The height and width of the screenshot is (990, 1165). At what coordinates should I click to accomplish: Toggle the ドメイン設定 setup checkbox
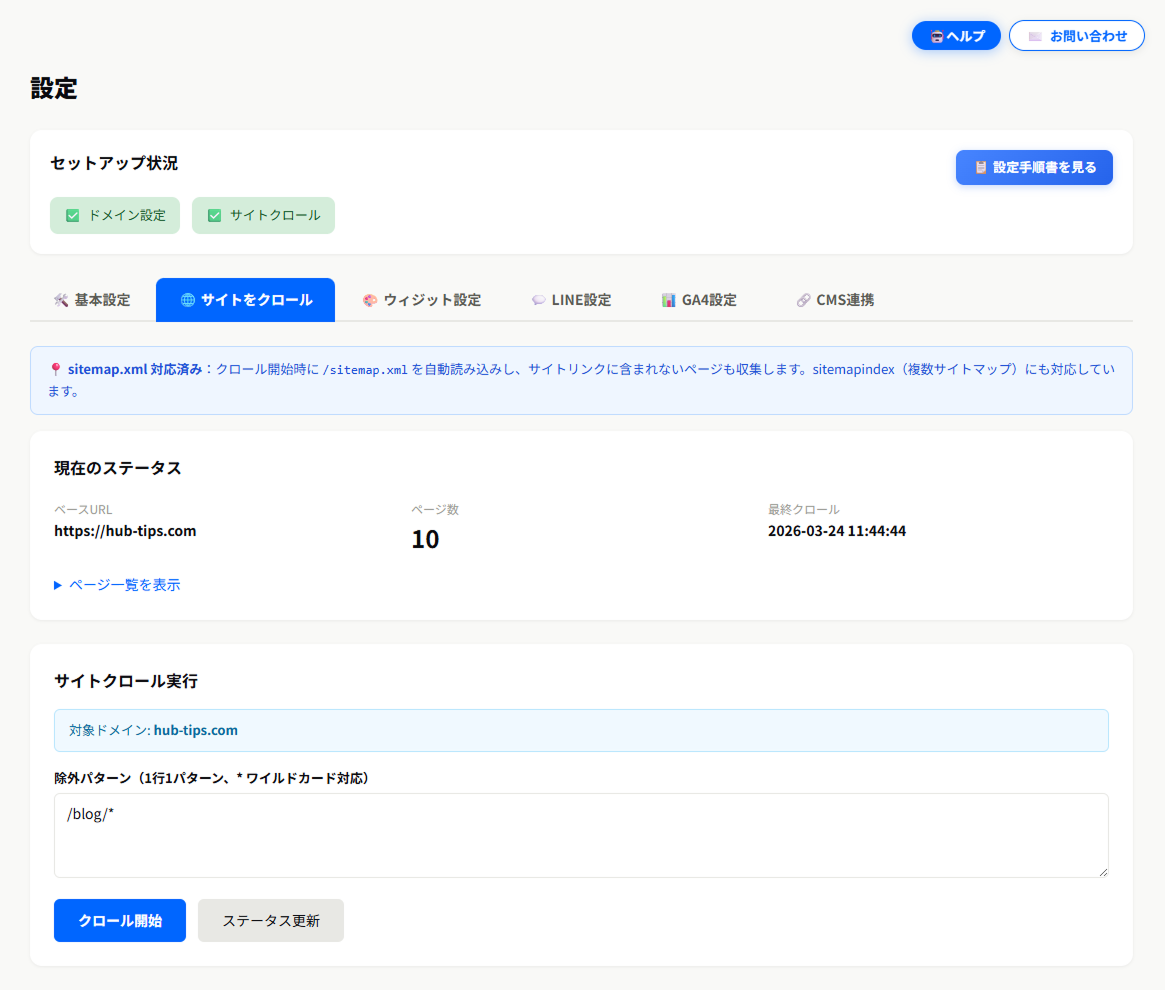72,215
